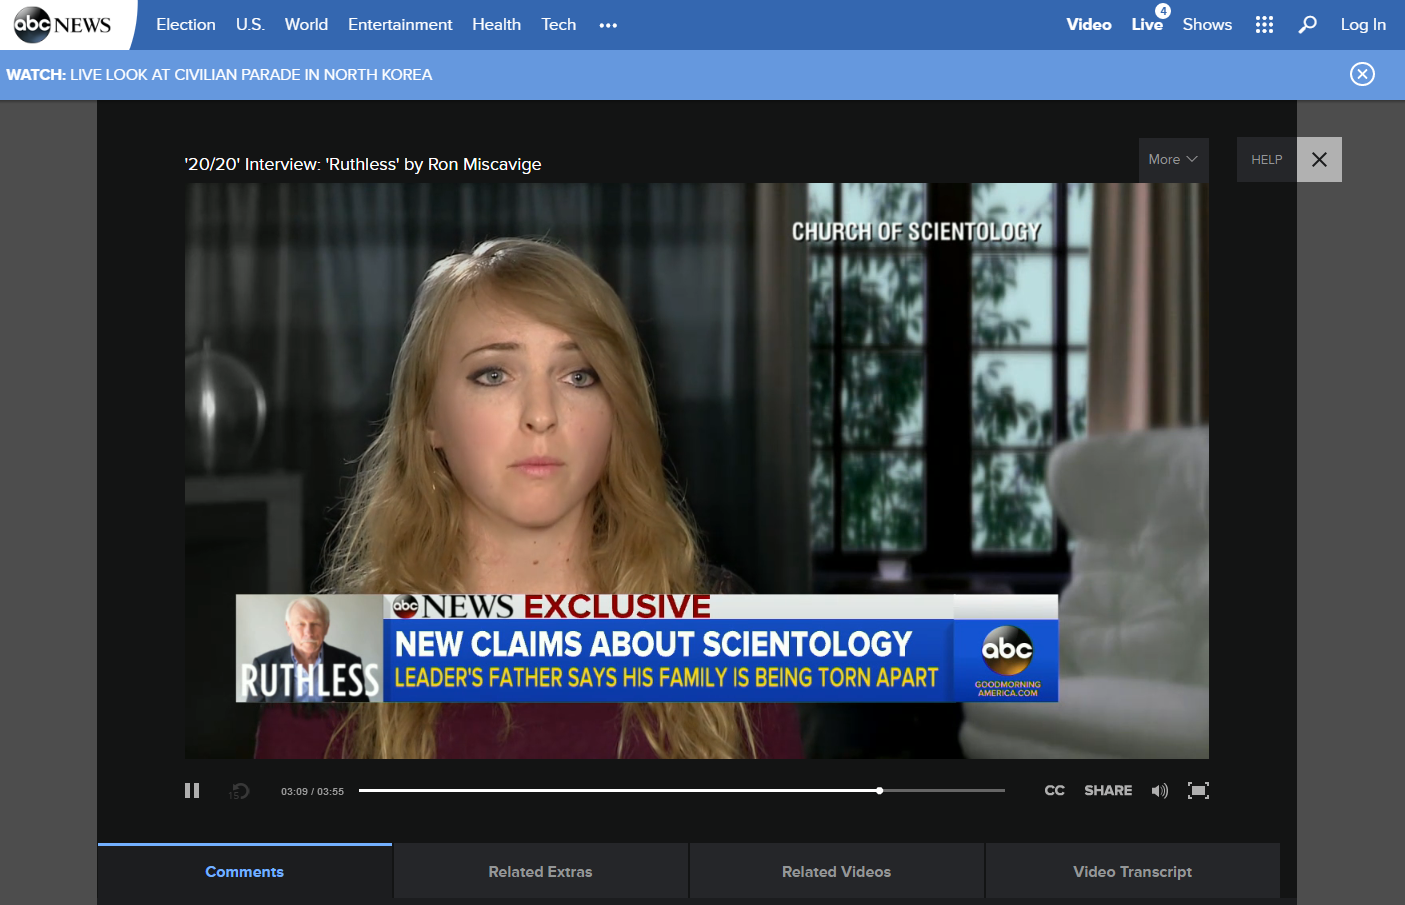
Task: Open the Live streams menu
Action: point(1147,25)
